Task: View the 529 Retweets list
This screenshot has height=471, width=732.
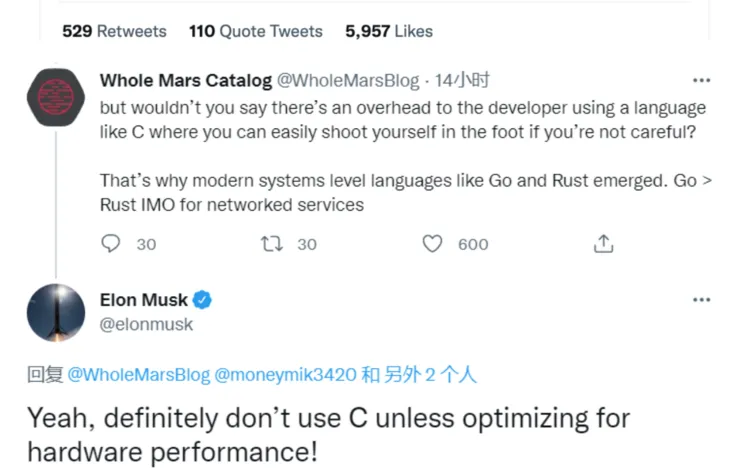Action: (114, 31)
